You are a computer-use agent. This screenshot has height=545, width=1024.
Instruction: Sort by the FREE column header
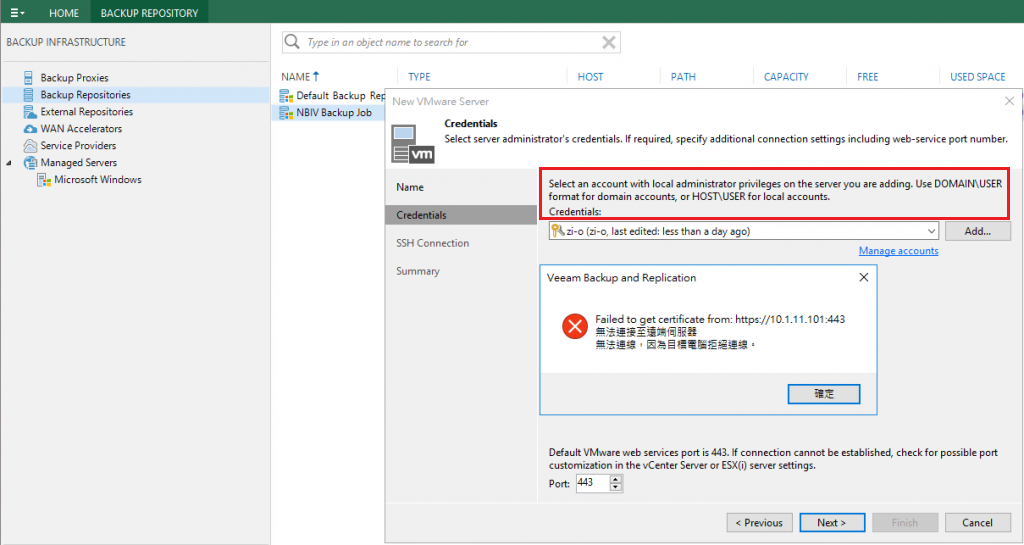[867, 76]
